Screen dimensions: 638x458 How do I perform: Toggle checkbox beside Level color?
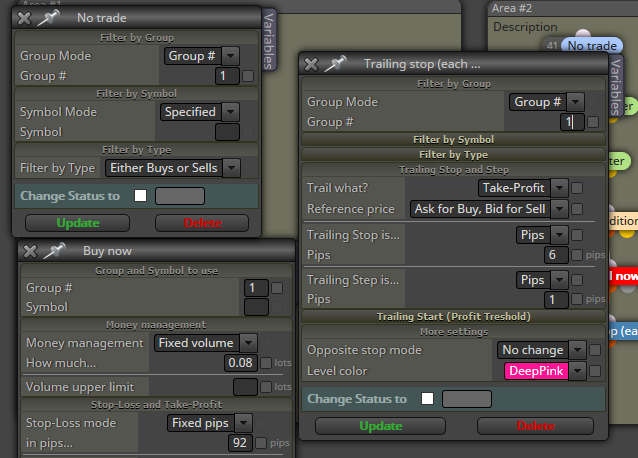click(594, 371)
